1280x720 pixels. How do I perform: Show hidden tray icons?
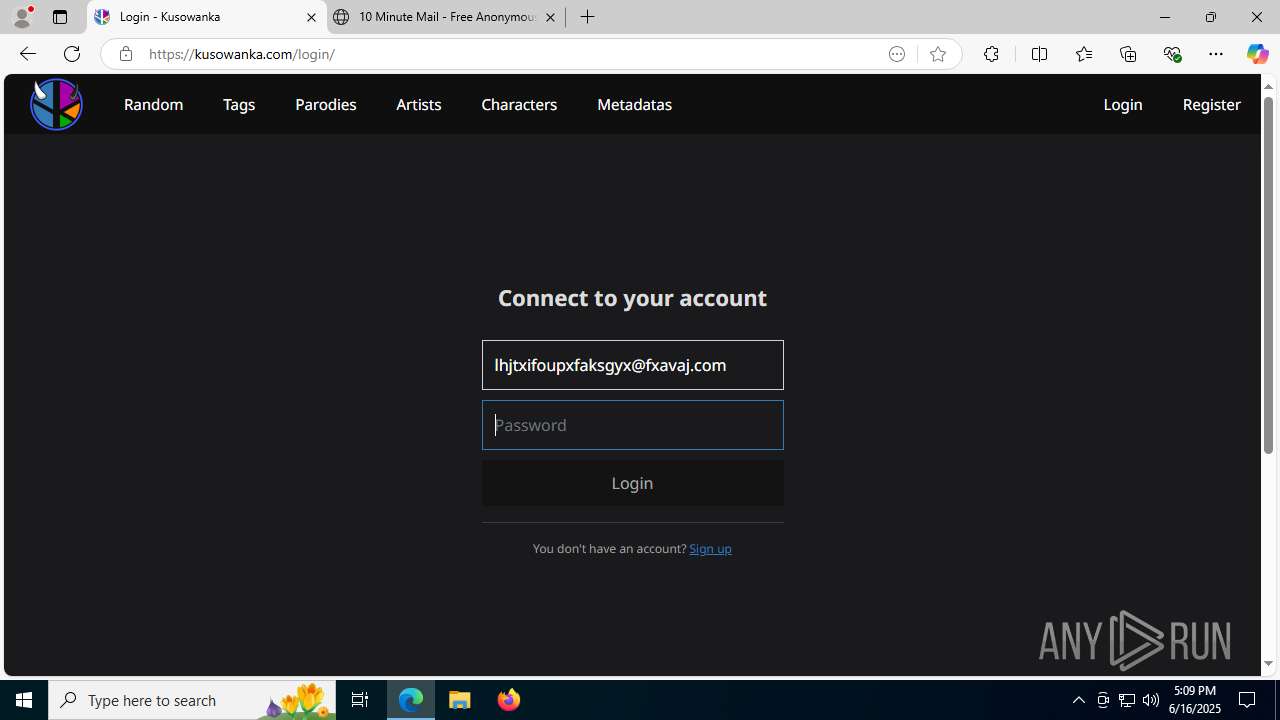pyautogui.click(x=1078, y=700)
